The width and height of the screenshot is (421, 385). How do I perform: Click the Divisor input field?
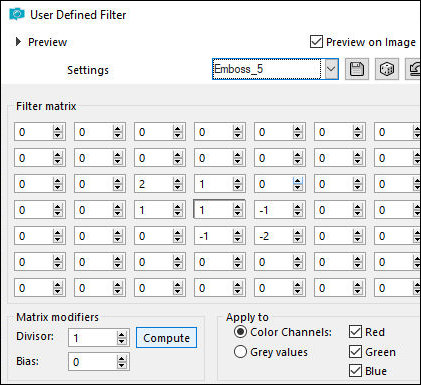pyautogui.click(x=93, y=338)
